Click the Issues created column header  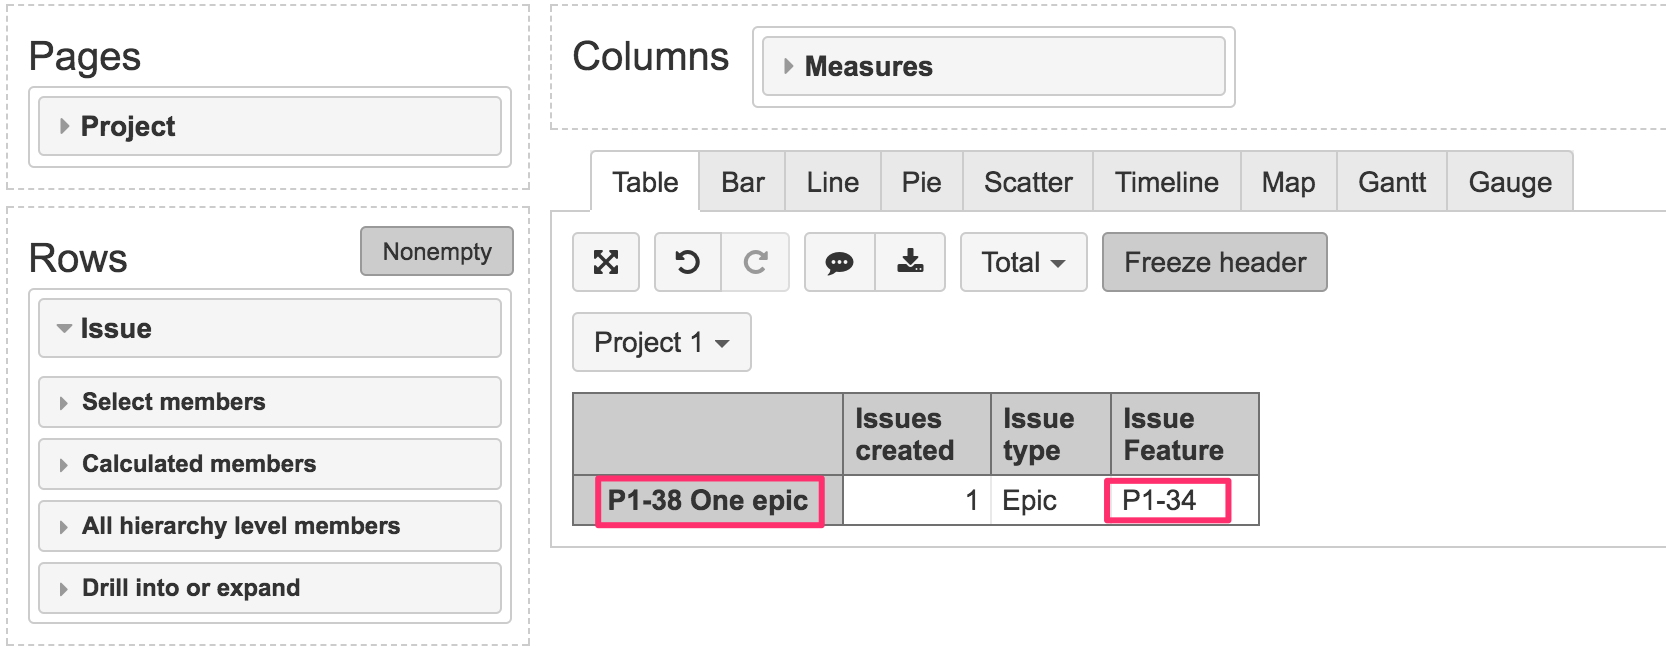(905, 434)
